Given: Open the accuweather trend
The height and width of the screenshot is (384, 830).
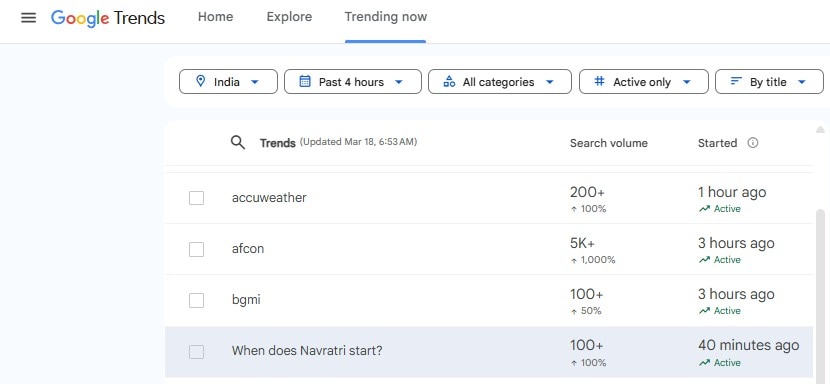Looking at the screenshot, I should pyautogui.click(x=269, y=198).
